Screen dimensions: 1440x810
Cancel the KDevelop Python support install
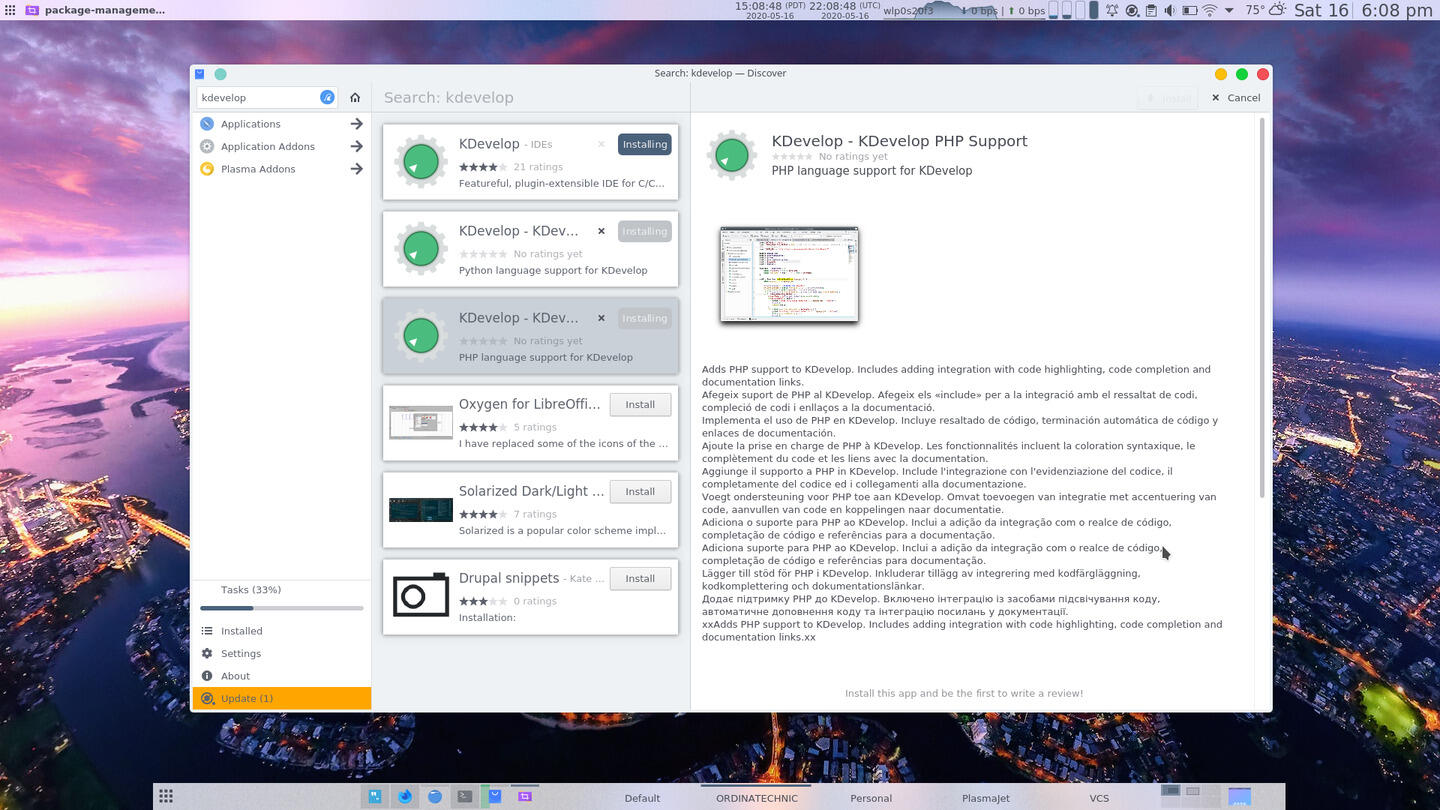(601, 231)
